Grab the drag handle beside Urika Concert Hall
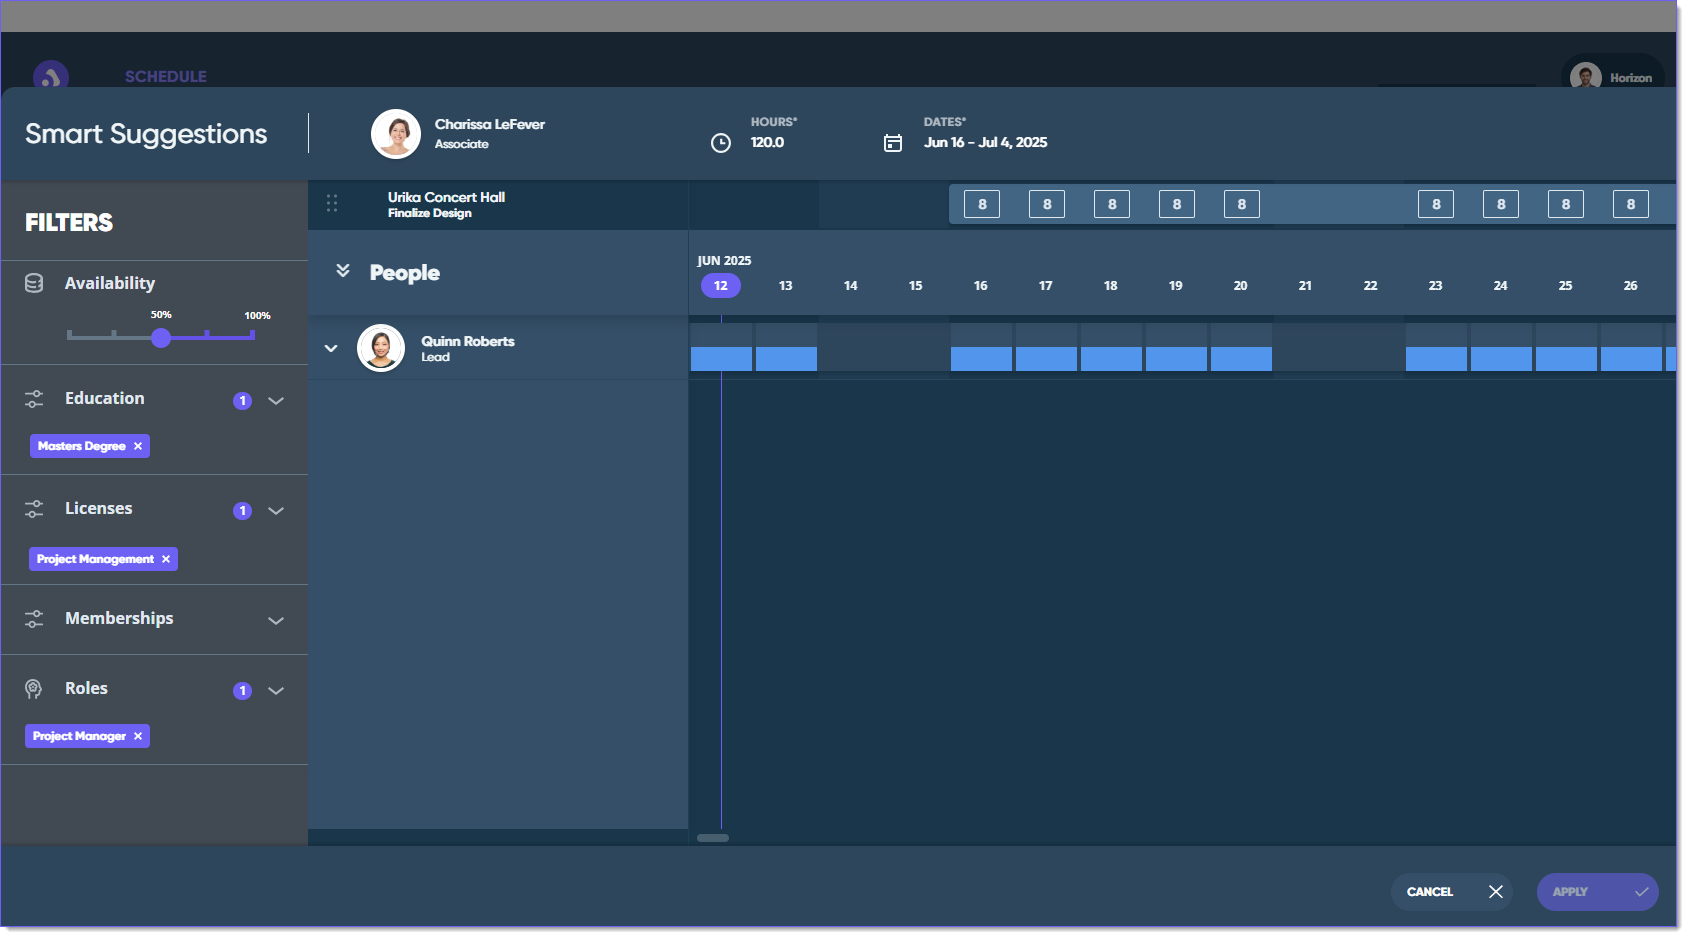1687x937 pixels. 332,204
